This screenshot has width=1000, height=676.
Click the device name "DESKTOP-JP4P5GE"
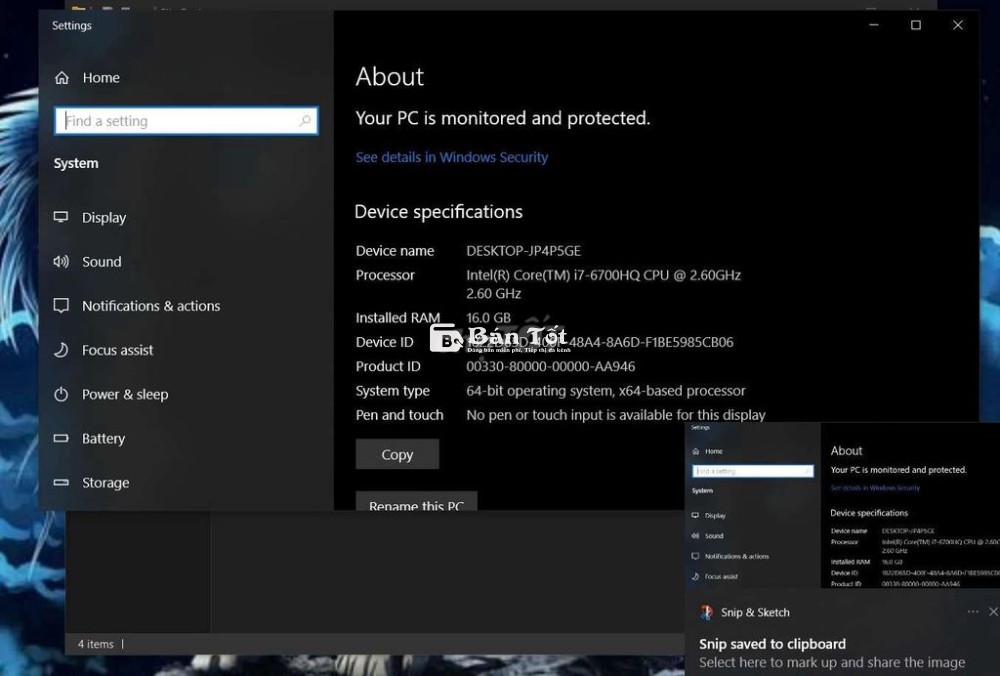tap(524, 251)
